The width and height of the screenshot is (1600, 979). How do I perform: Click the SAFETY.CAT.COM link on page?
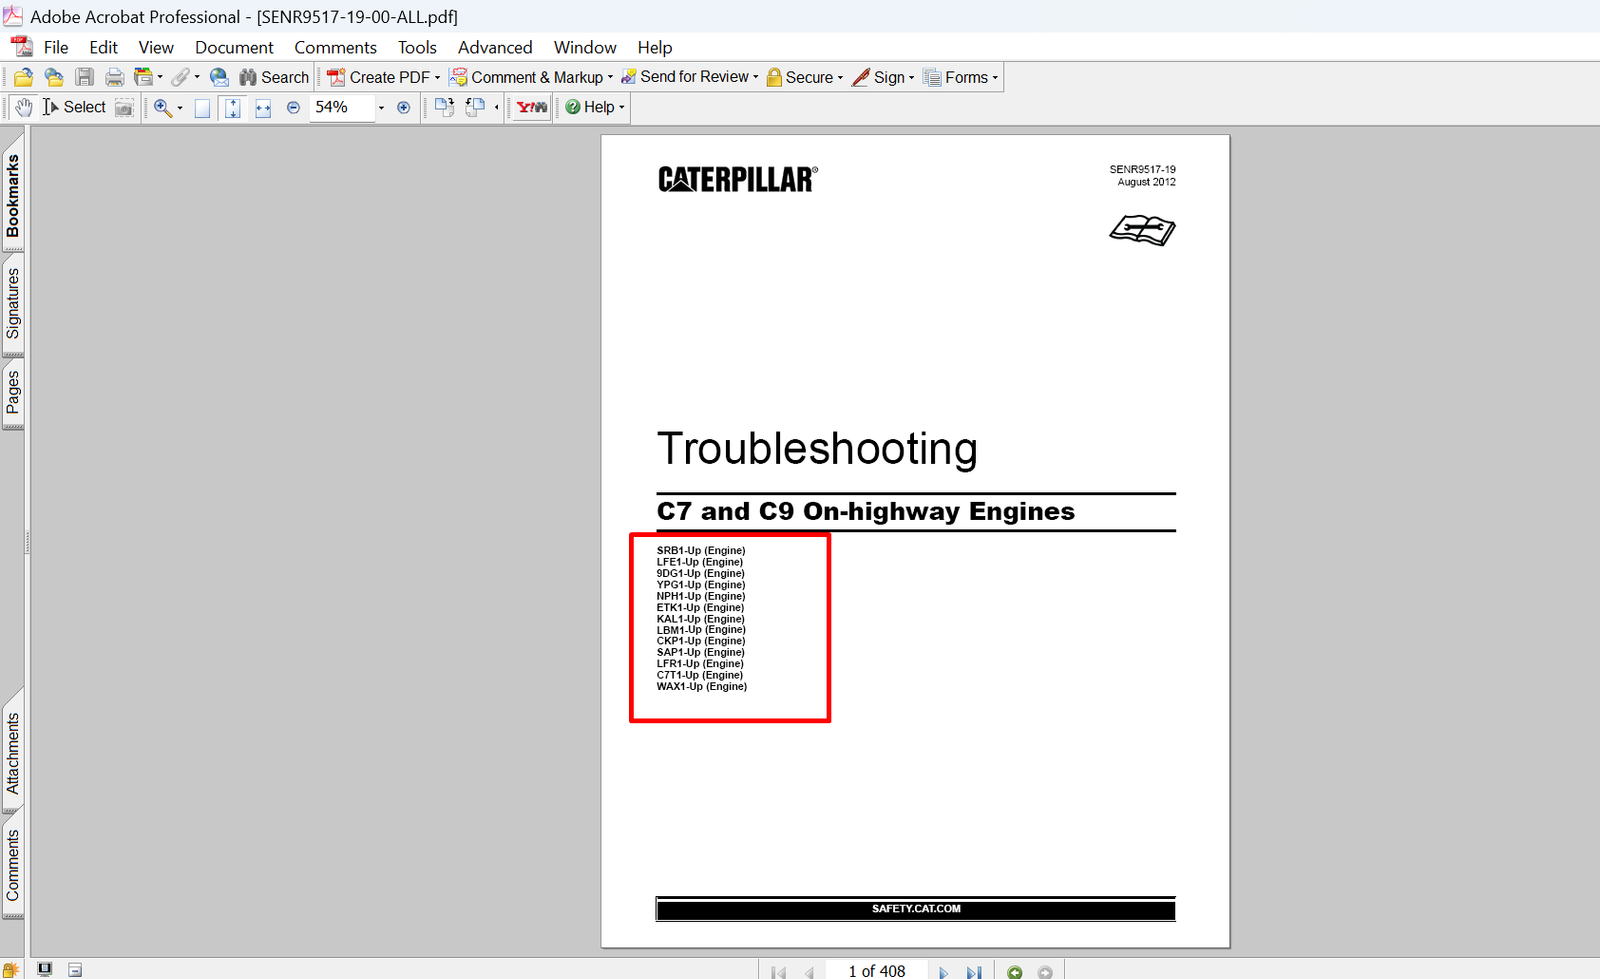tap(916, 909)
